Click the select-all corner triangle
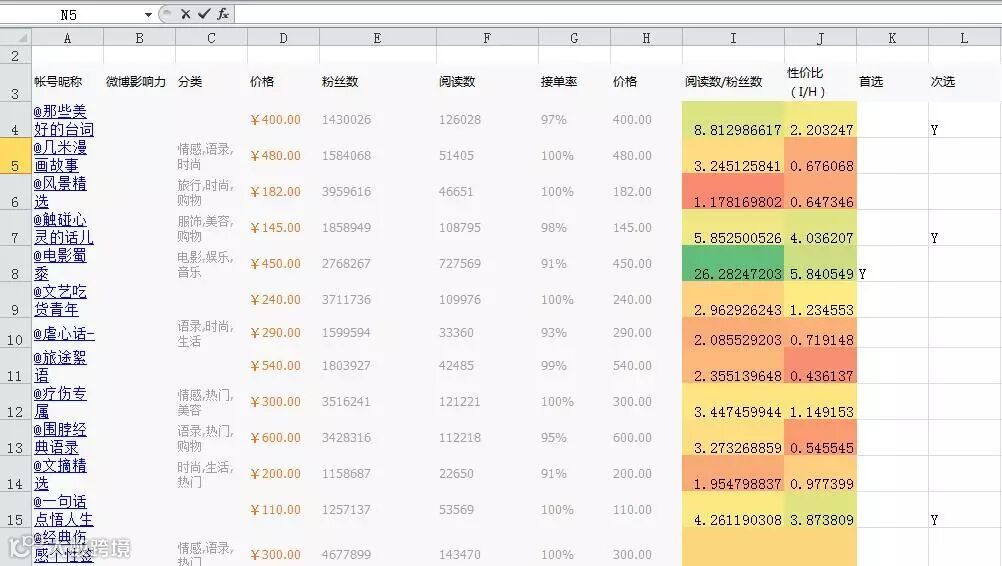 point(16,38)
